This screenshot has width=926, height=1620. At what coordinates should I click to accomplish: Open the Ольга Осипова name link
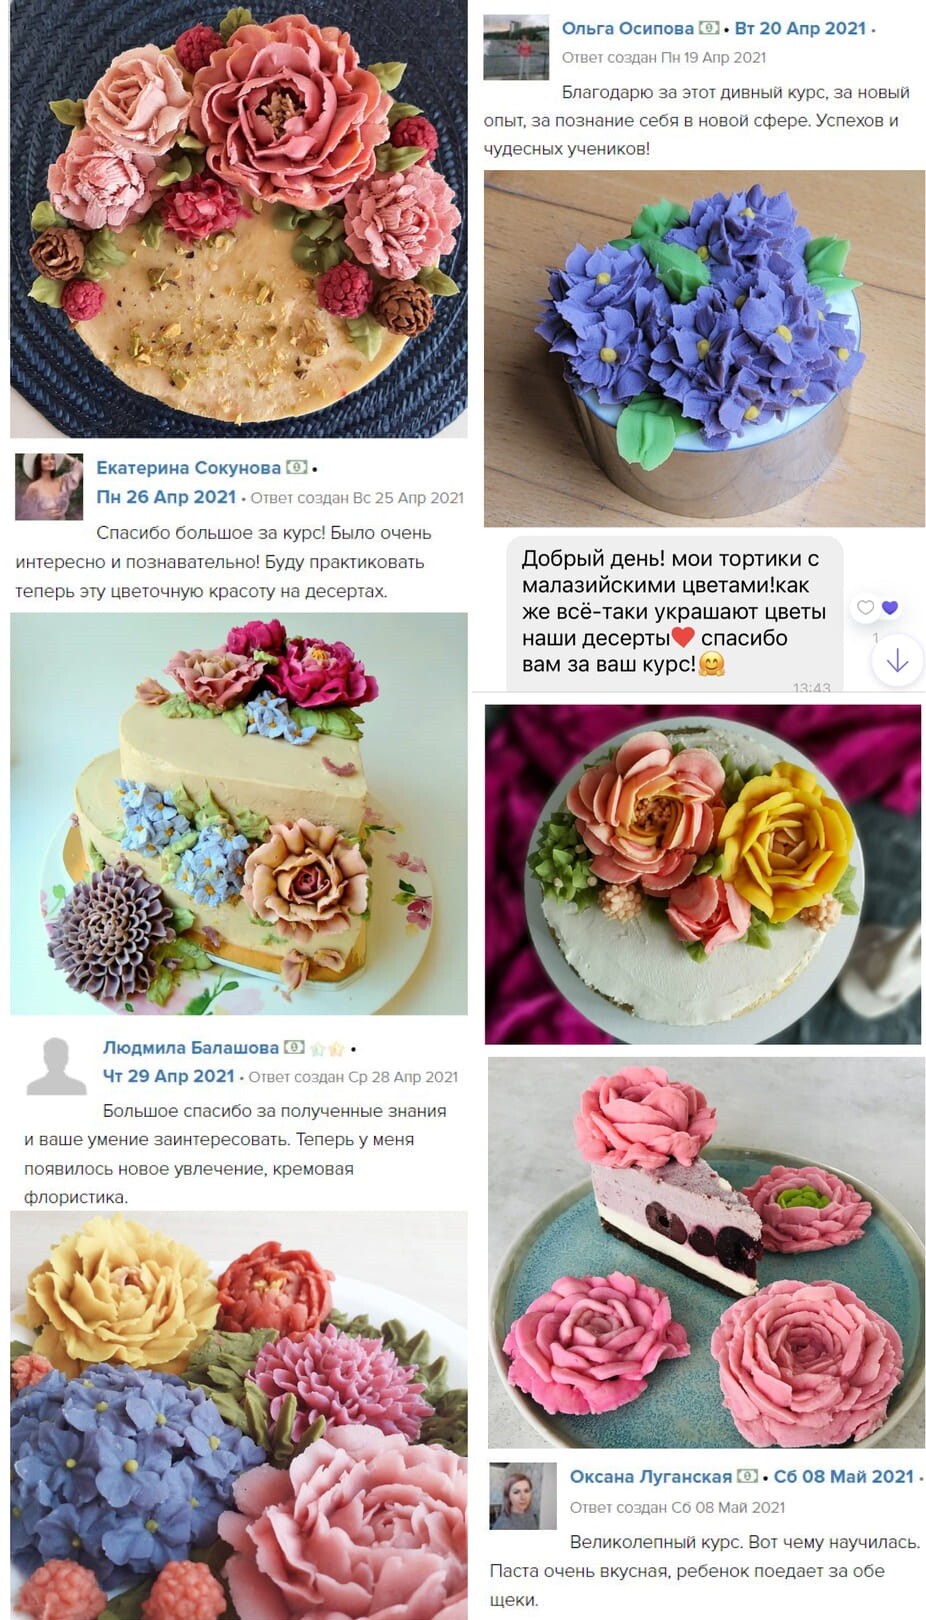(x=627, y=28)
